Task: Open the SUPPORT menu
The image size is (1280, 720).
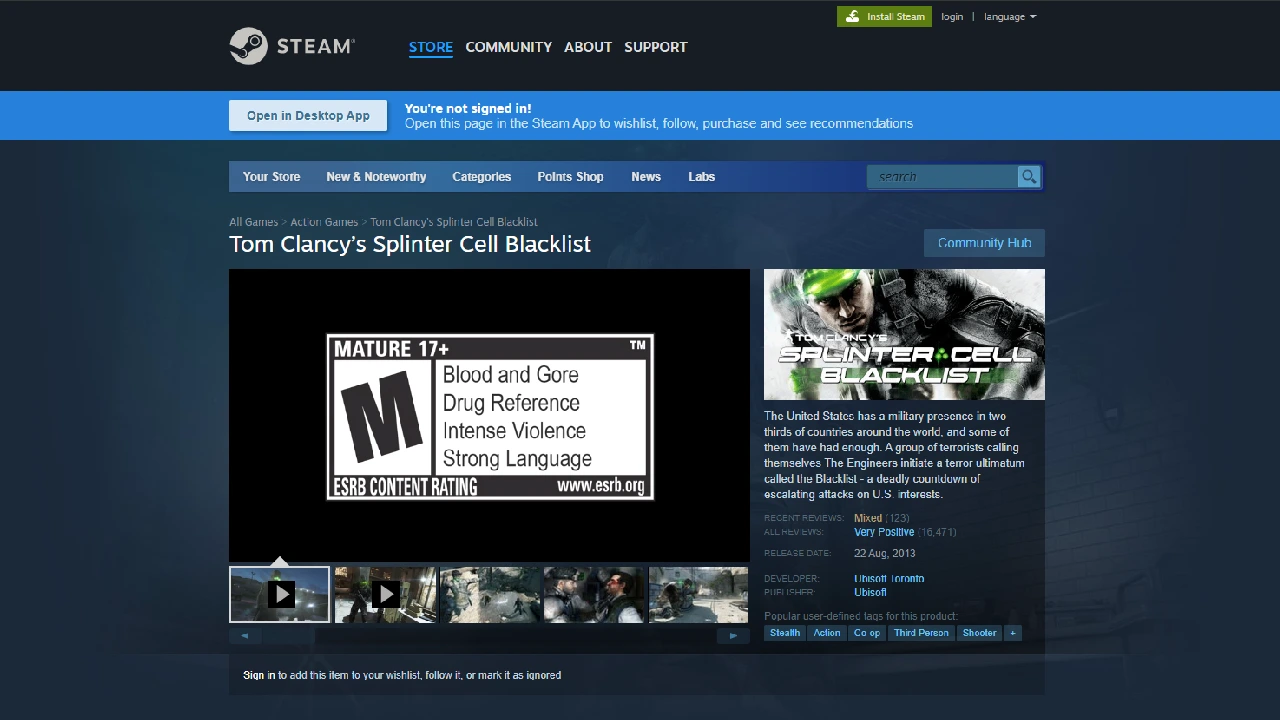Action: (x=655, y=47)
